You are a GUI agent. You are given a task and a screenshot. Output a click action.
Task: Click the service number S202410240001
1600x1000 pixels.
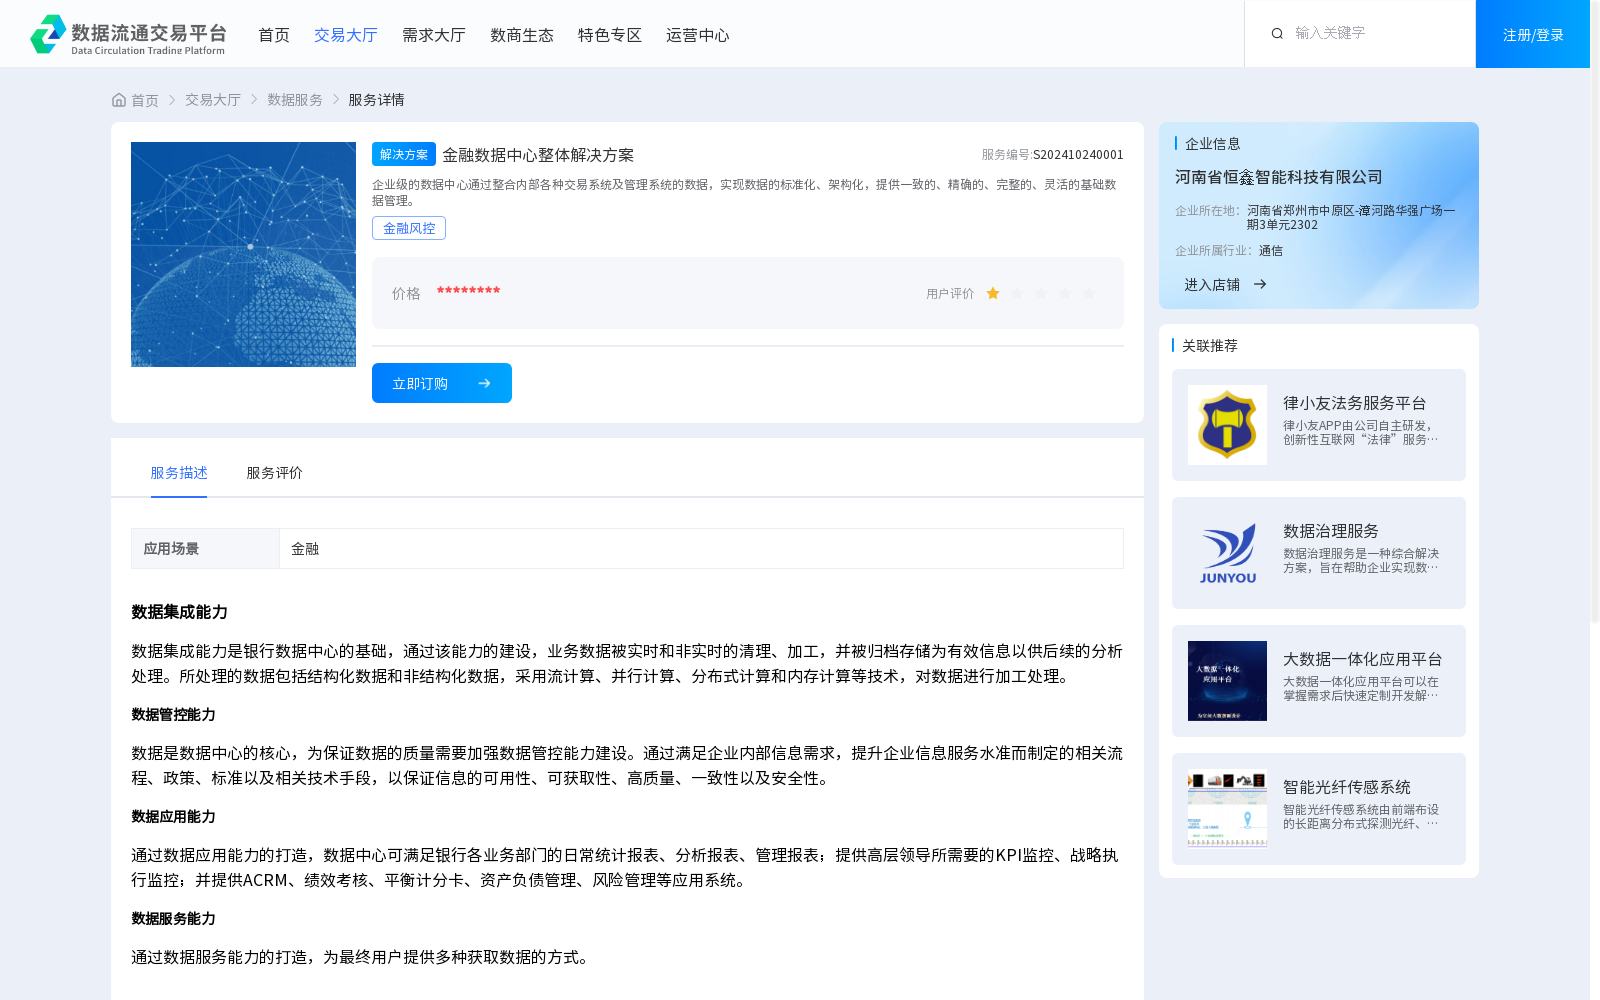tap(1078, 155)
